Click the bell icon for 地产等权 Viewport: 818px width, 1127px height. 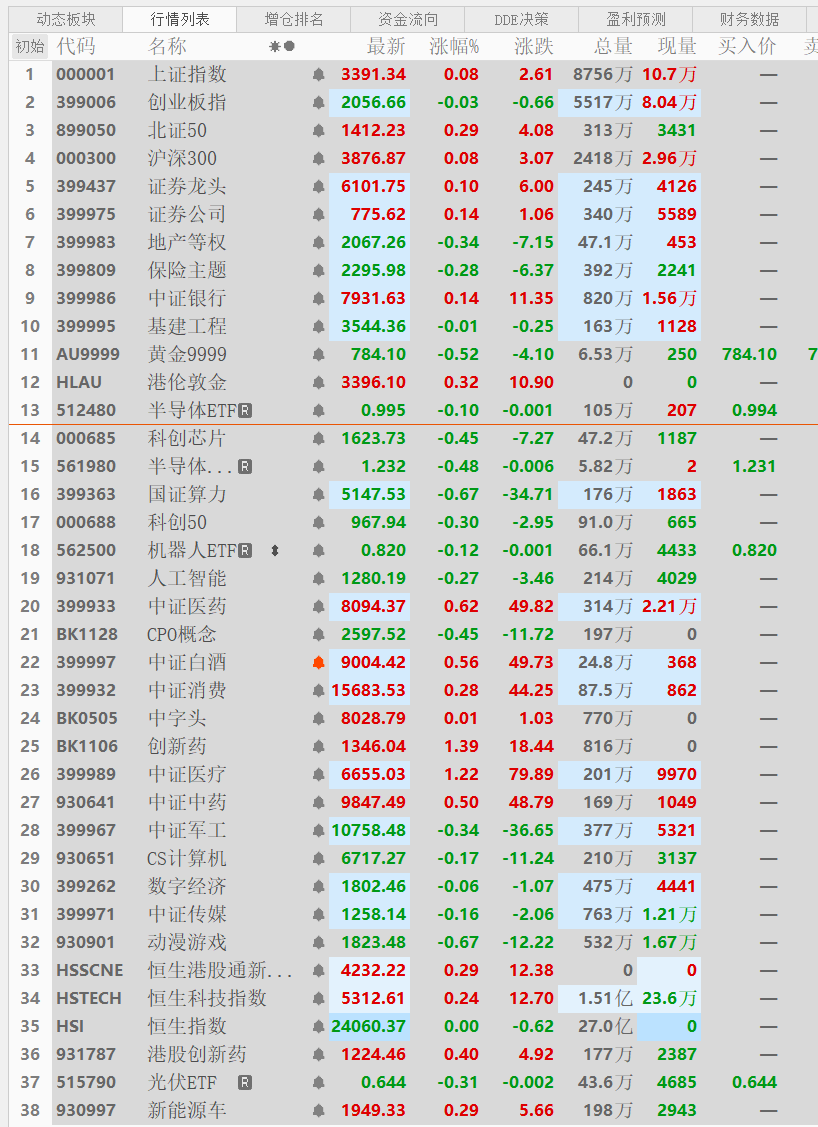tap(318, 242)
